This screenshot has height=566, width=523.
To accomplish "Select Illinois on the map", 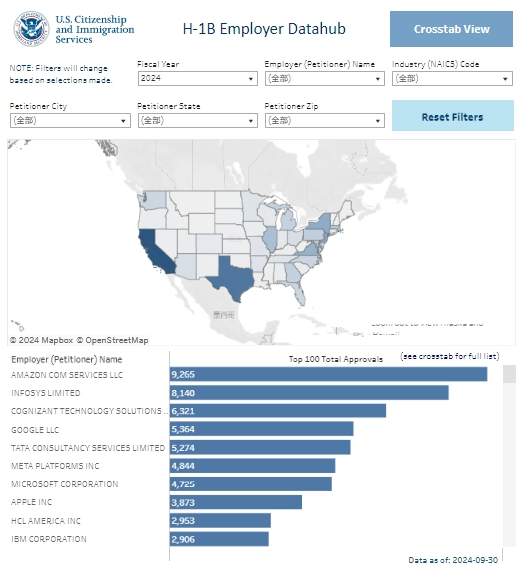I will [270, 239].
